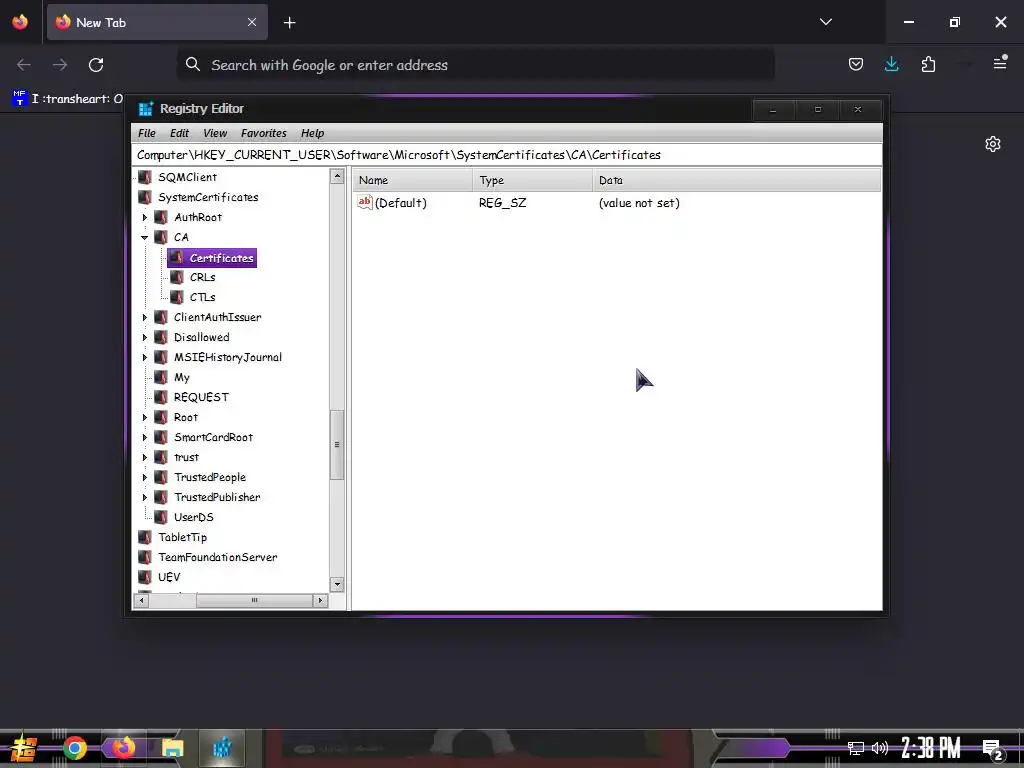Click the Registry Editor title bar icon

(146, 108)
